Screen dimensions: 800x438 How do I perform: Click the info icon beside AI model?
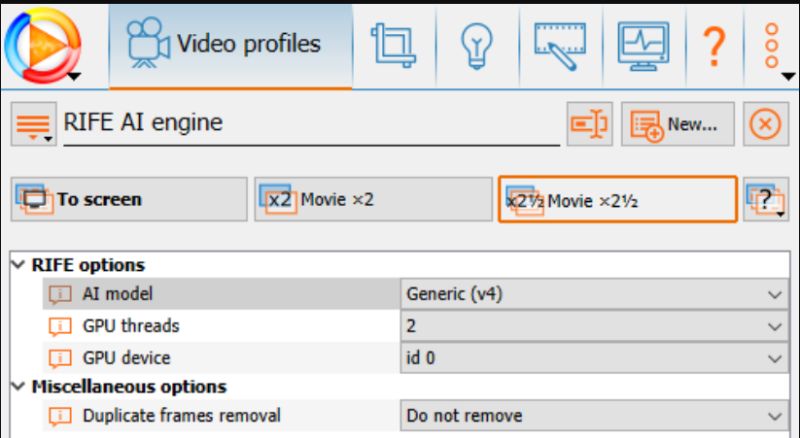click(61, 294)
